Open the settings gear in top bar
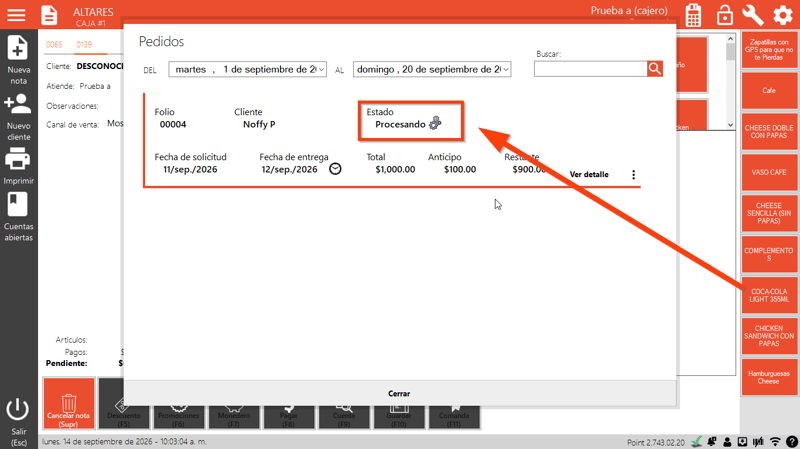The width and height of the screenshot is (800, 449). tap(783, 15)
